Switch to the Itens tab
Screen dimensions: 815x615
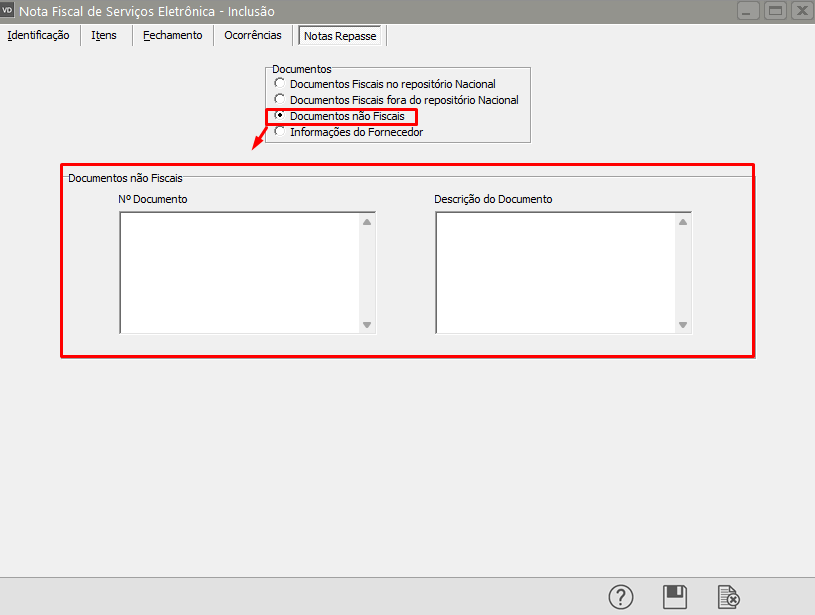pyautogui.click(x=104, y=35)
